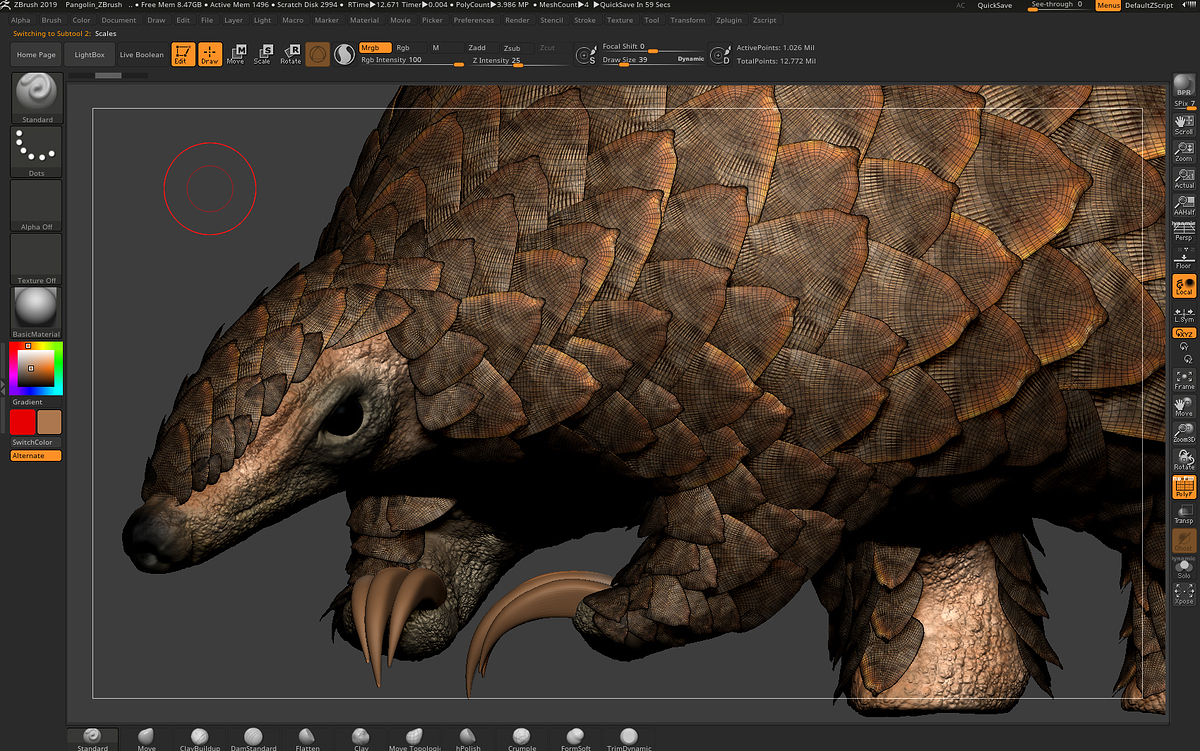Viewport: 1200px width, 751px height.
Task: Select the ClayBuildup brush
Action: (199, 739)
